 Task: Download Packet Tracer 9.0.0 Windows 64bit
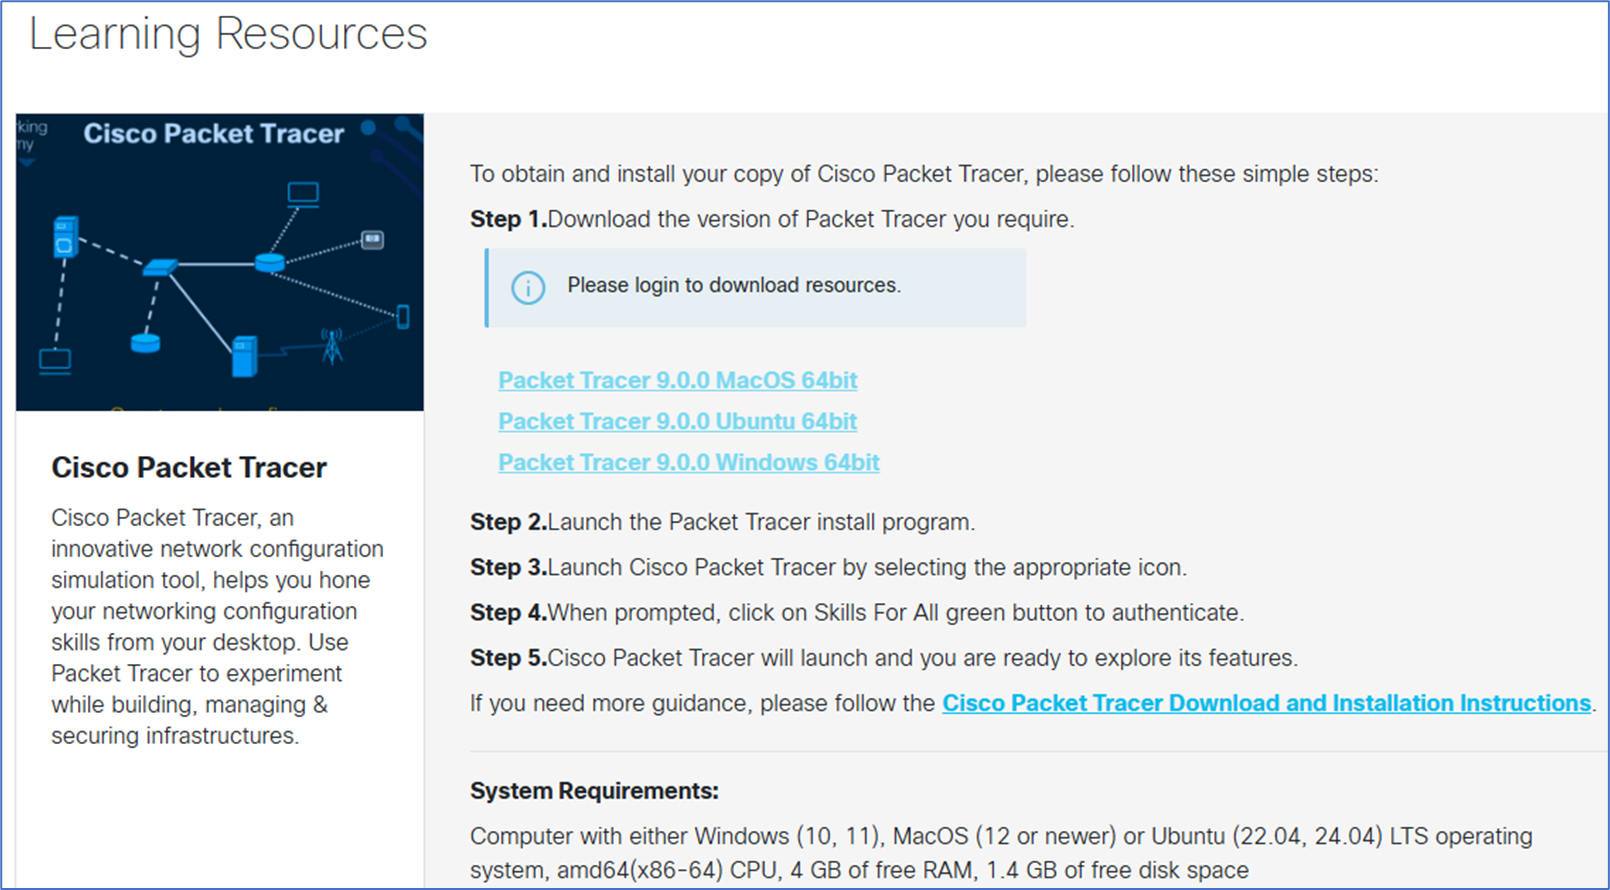tap(688, 462)
